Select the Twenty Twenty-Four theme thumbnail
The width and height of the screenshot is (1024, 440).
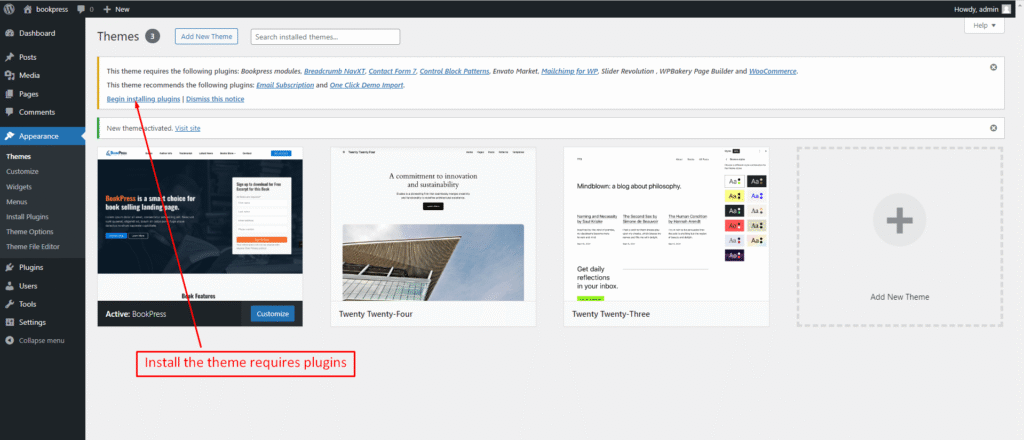[x=433, y=224]
